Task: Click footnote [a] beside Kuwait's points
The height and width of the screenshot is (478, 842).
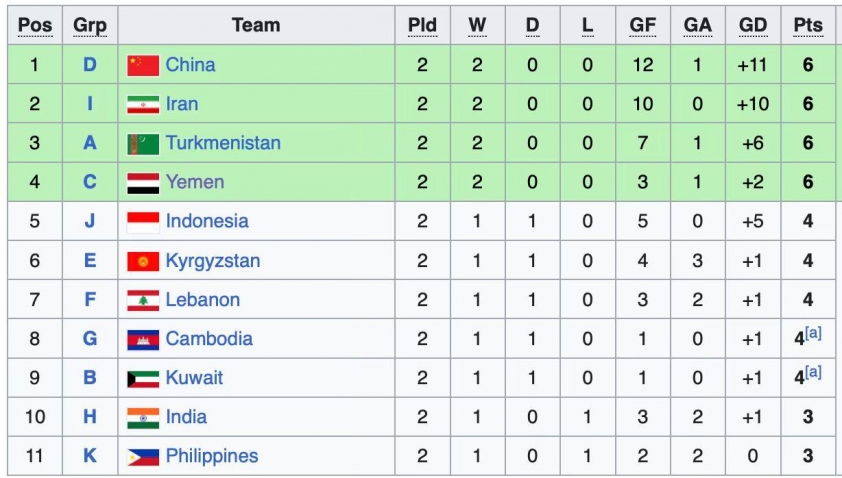Action: [x=813, y=372]
